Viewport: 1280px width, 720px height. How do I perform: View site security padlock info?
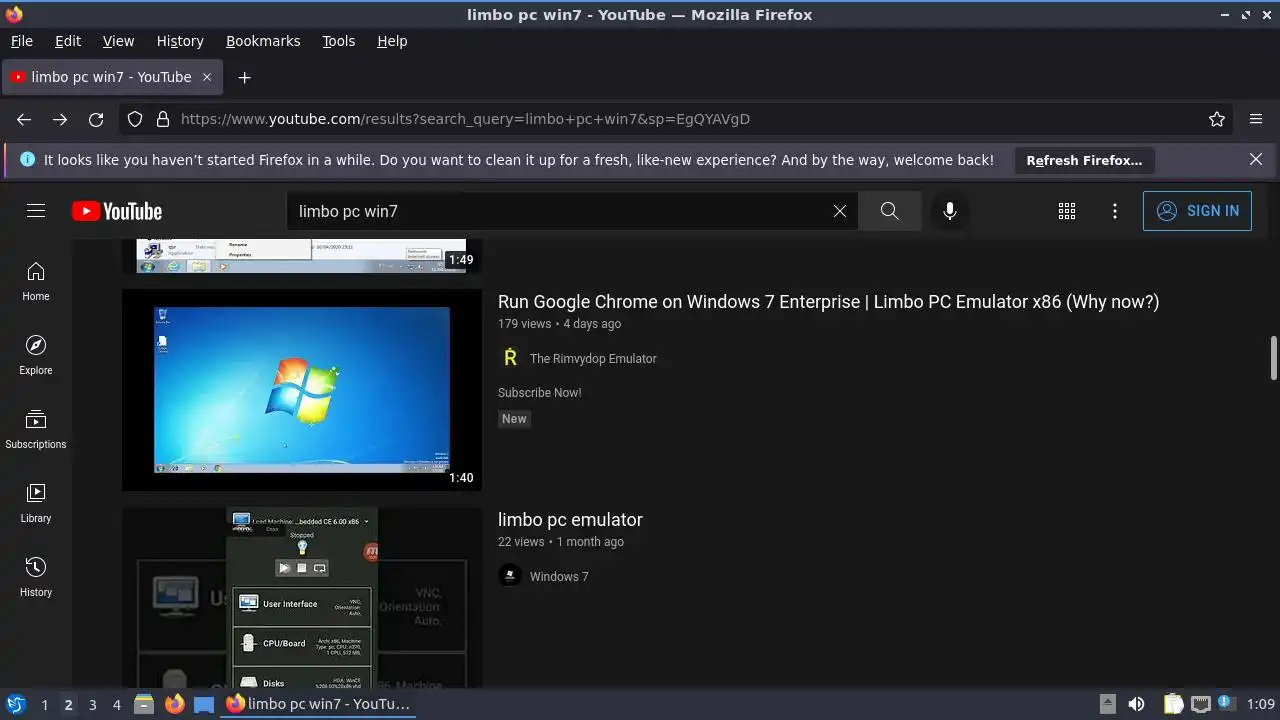[x=163, y=119]
